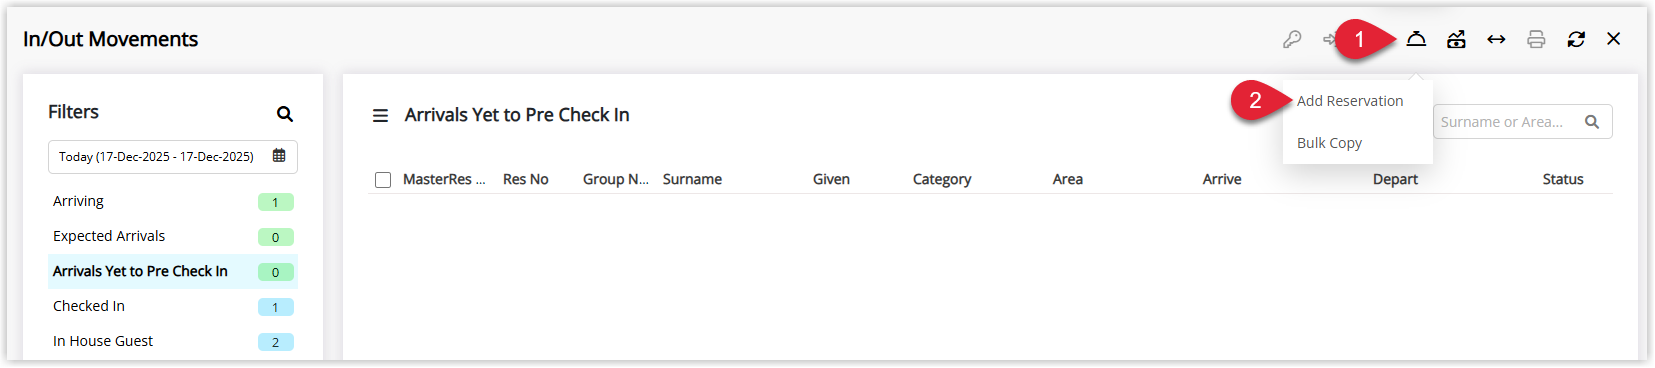Select the In House Guest filter
The width and height of the screenshot is (1655, 368).
click(x=173, y=341)
